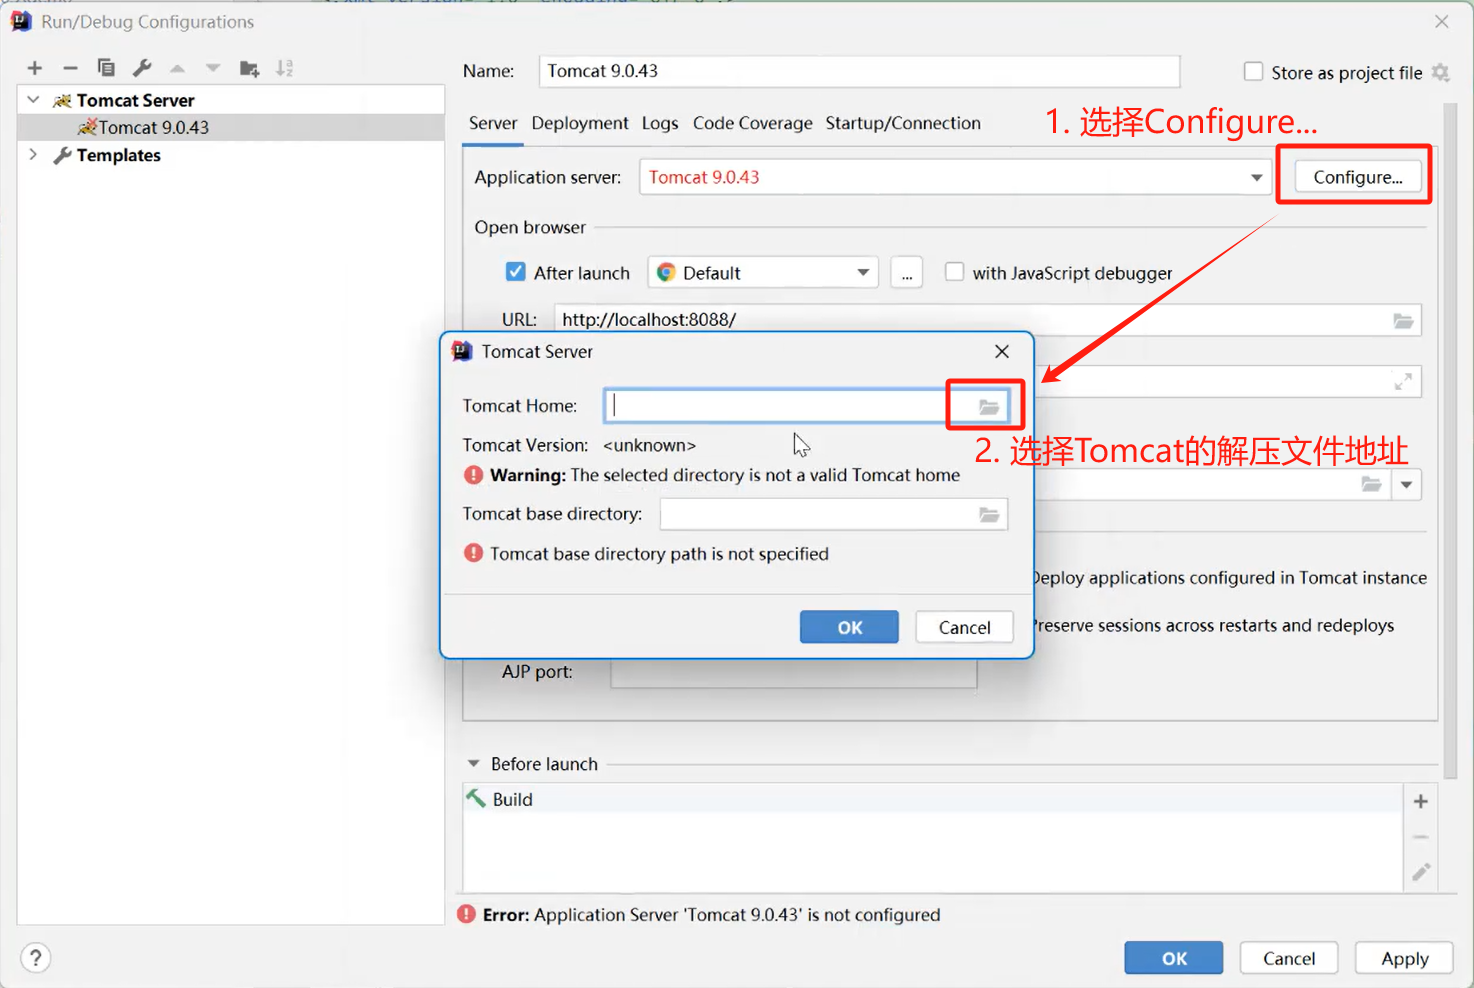The image size is (1474, 988).
Task: Open help with the question mark icon
Action: 35,957
